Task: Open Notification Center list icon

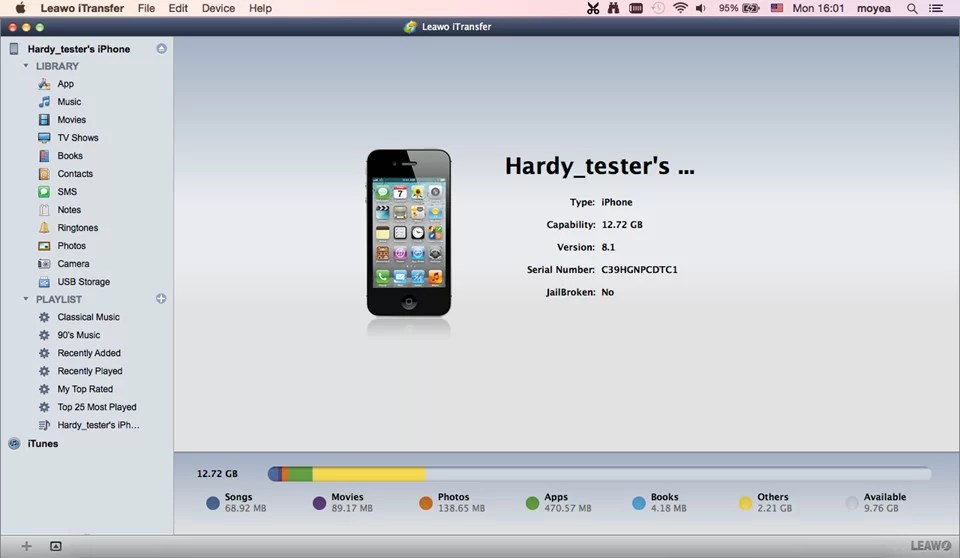Action: pyautogui.click(x=936, y=9)
